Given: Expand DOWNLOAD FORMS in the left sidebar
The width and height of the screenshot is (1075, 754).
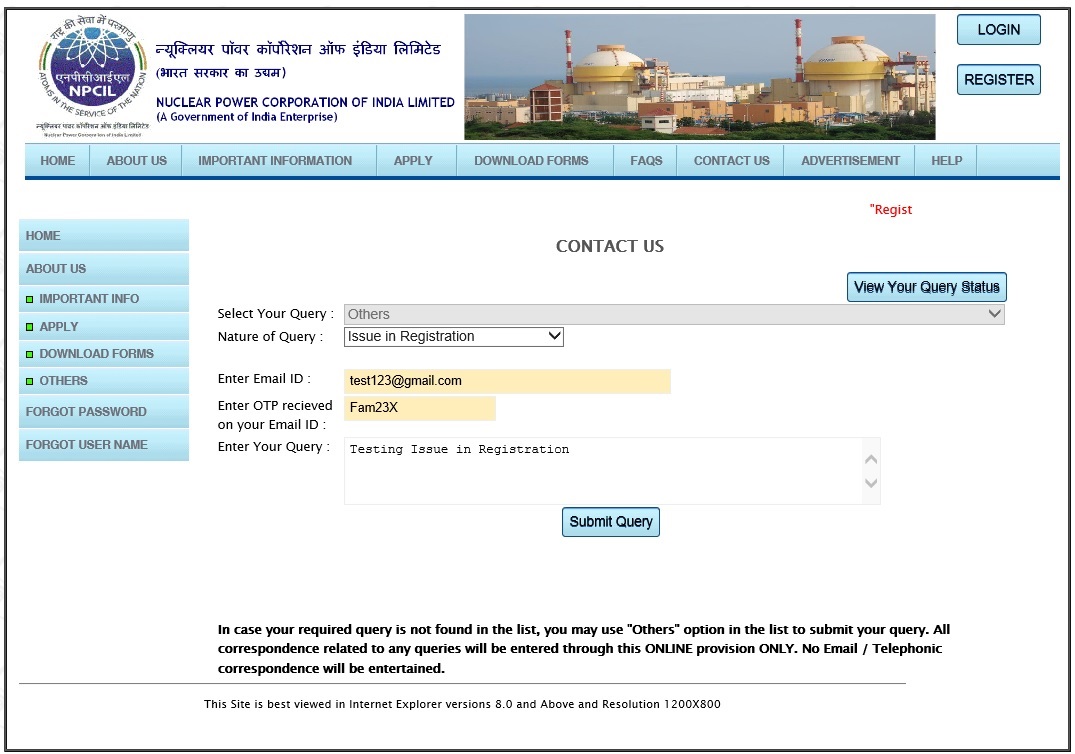Looking at the screenshot, I should pos(104,354).
